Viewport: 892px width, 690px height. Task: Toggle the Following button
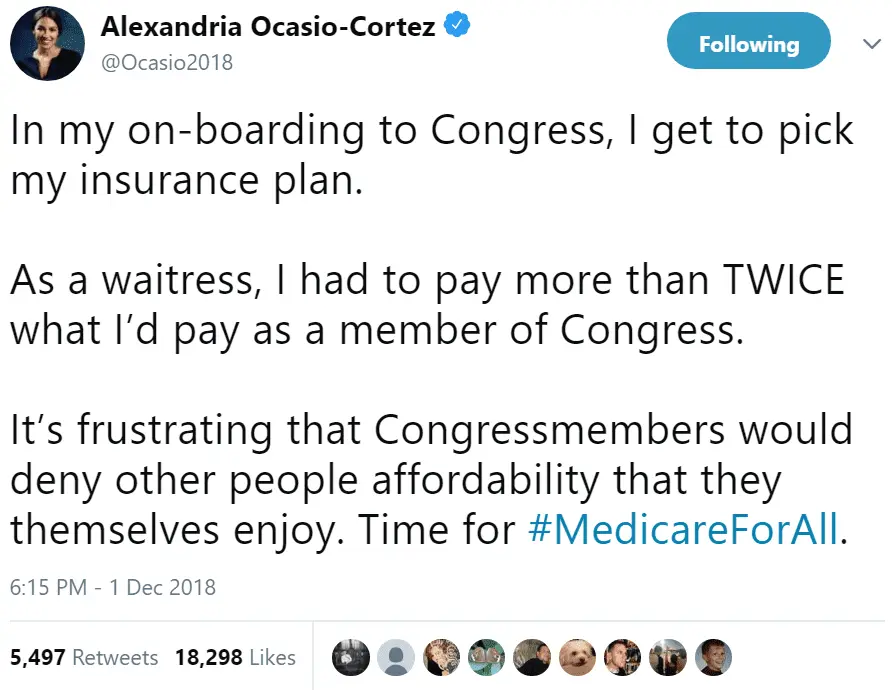tap(748, 44)
